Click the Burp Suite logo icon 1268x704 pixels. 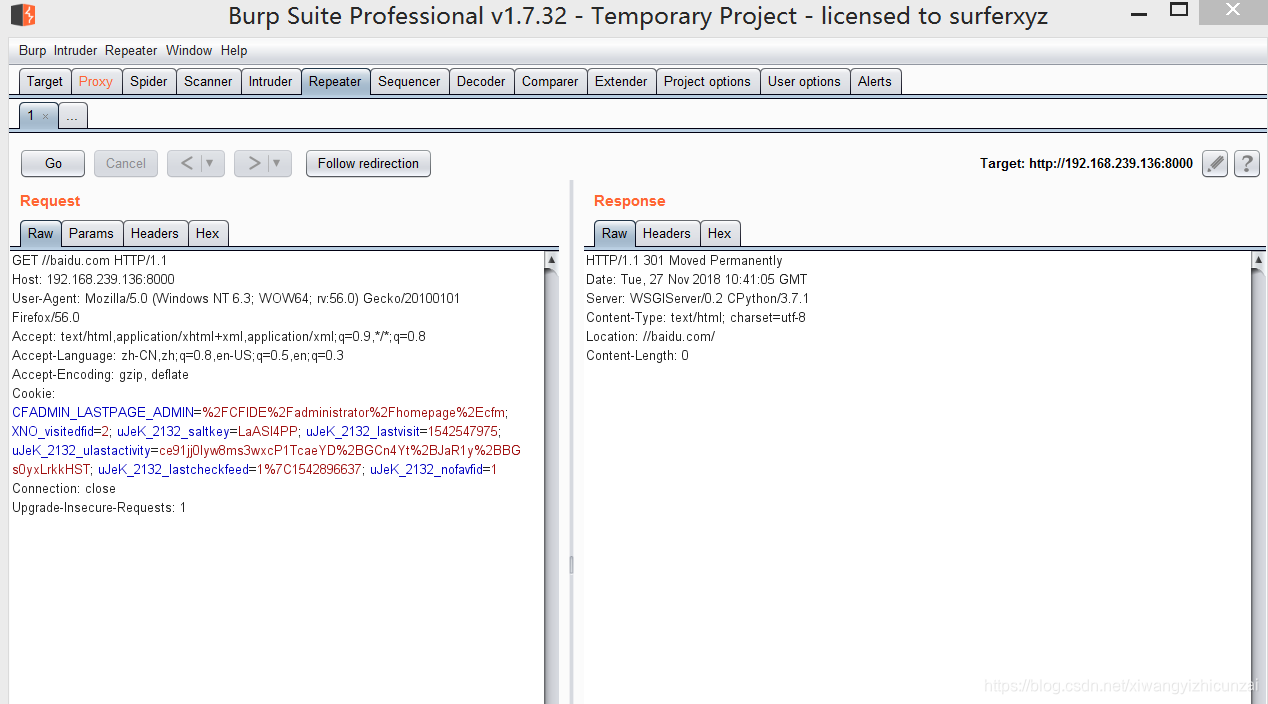pos(23,15)
